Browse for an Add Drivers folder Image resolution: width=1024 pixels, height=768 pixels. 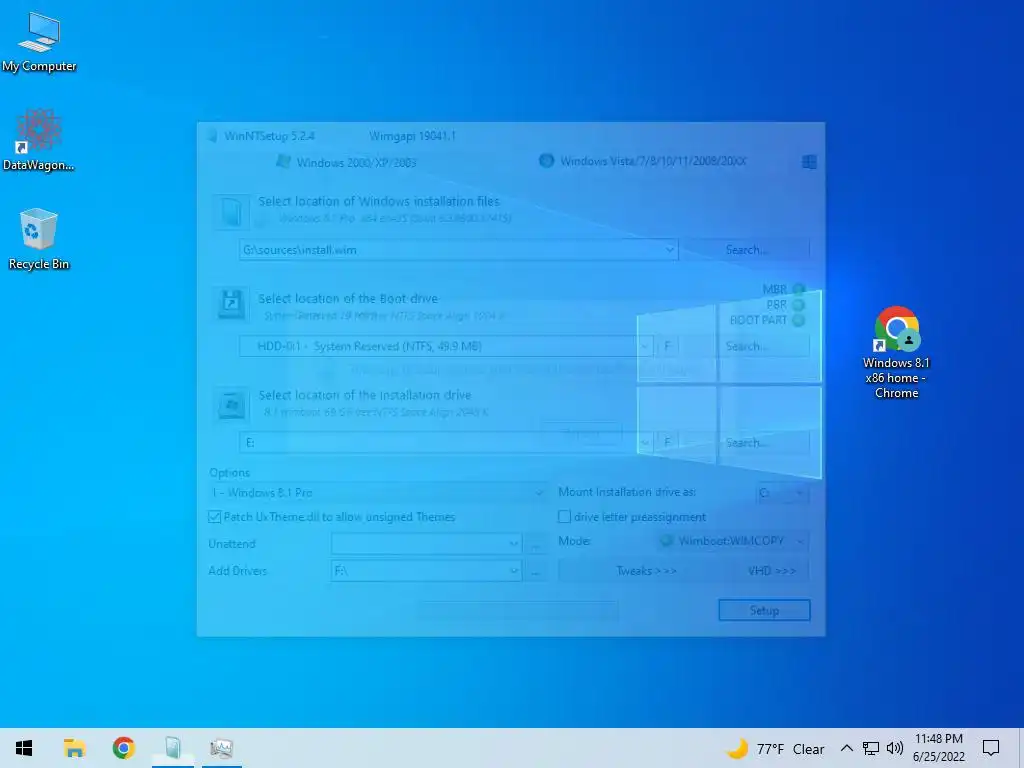[535, 571]
